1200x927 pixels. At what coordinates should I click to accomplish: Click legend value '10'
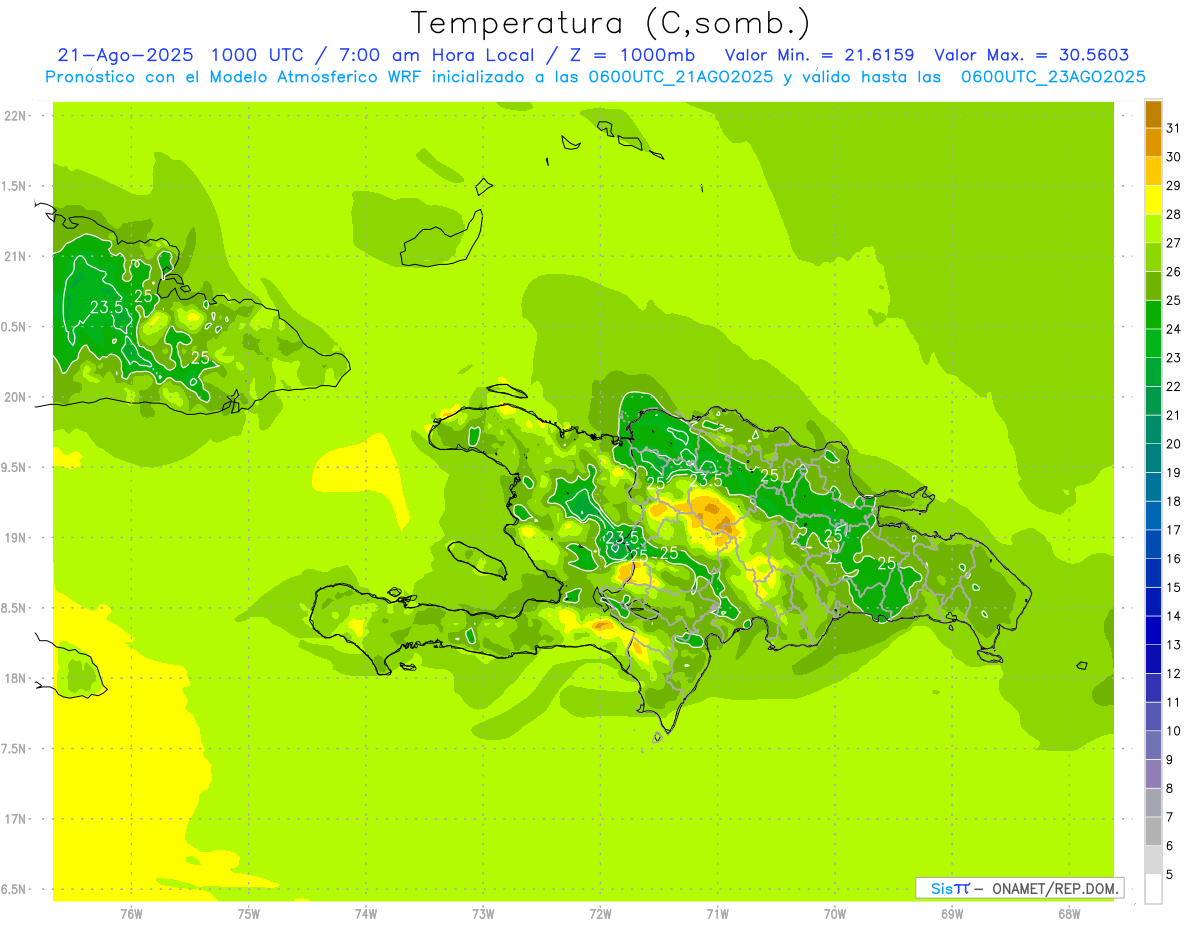tap(1174, 731)
